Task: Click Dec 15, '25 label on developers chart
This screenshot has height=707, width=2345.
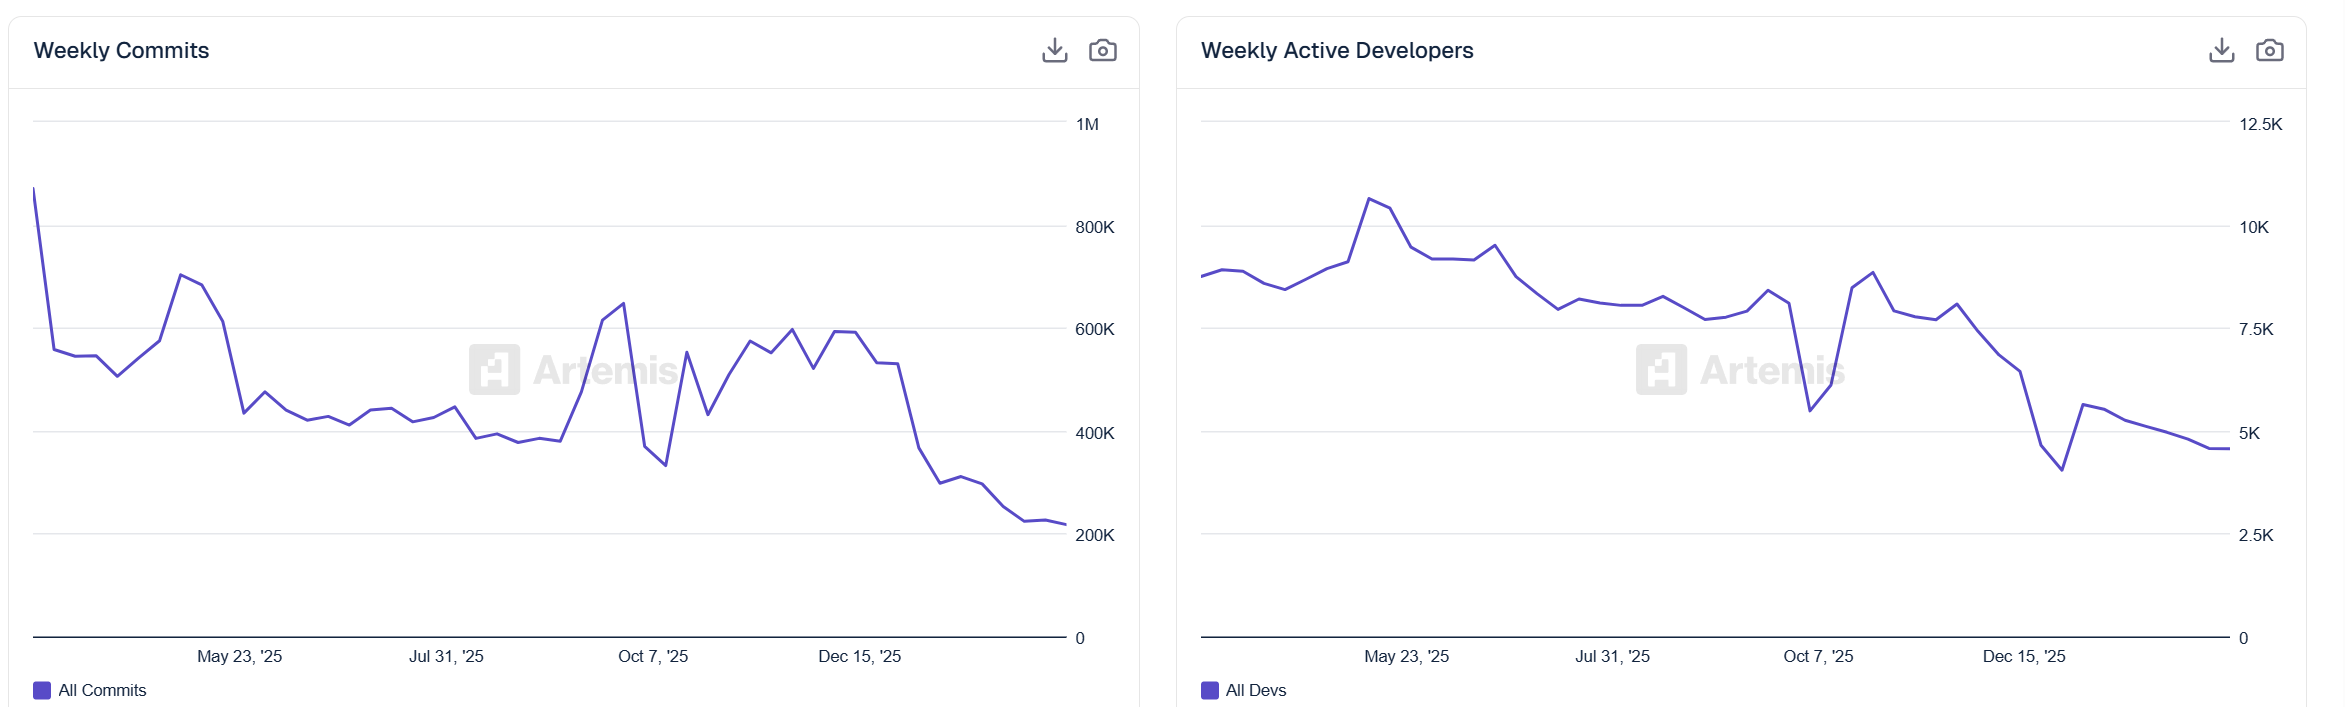Action: point(2024,656)
